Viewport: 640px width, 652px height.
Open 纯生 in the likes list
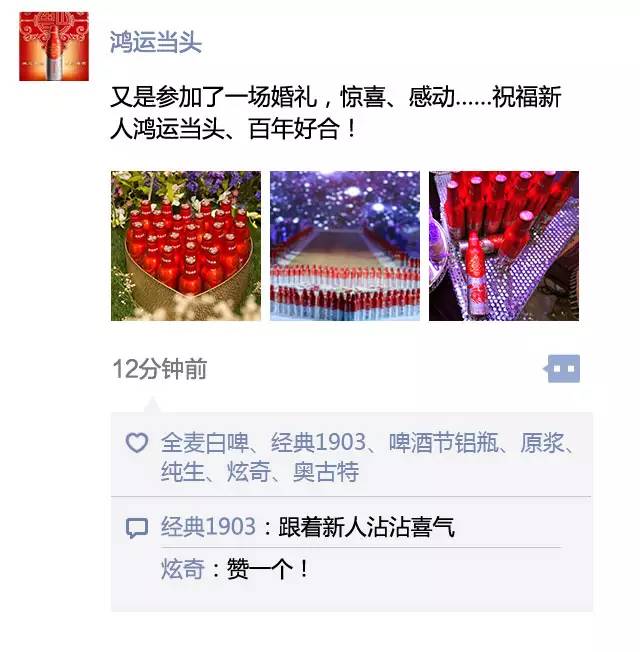[183, 472]
